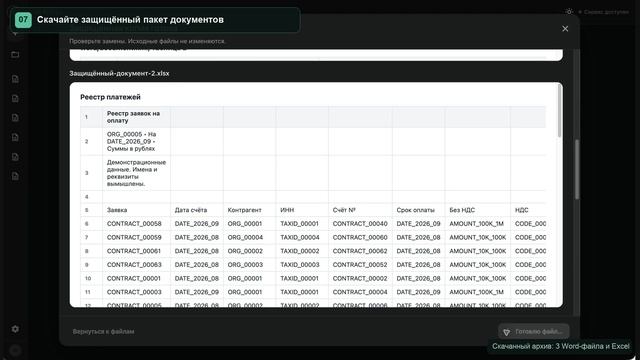Select the 'Реестр заявок на оплату' cell
This screenshot has height=360, width=640.
(136, 117)
